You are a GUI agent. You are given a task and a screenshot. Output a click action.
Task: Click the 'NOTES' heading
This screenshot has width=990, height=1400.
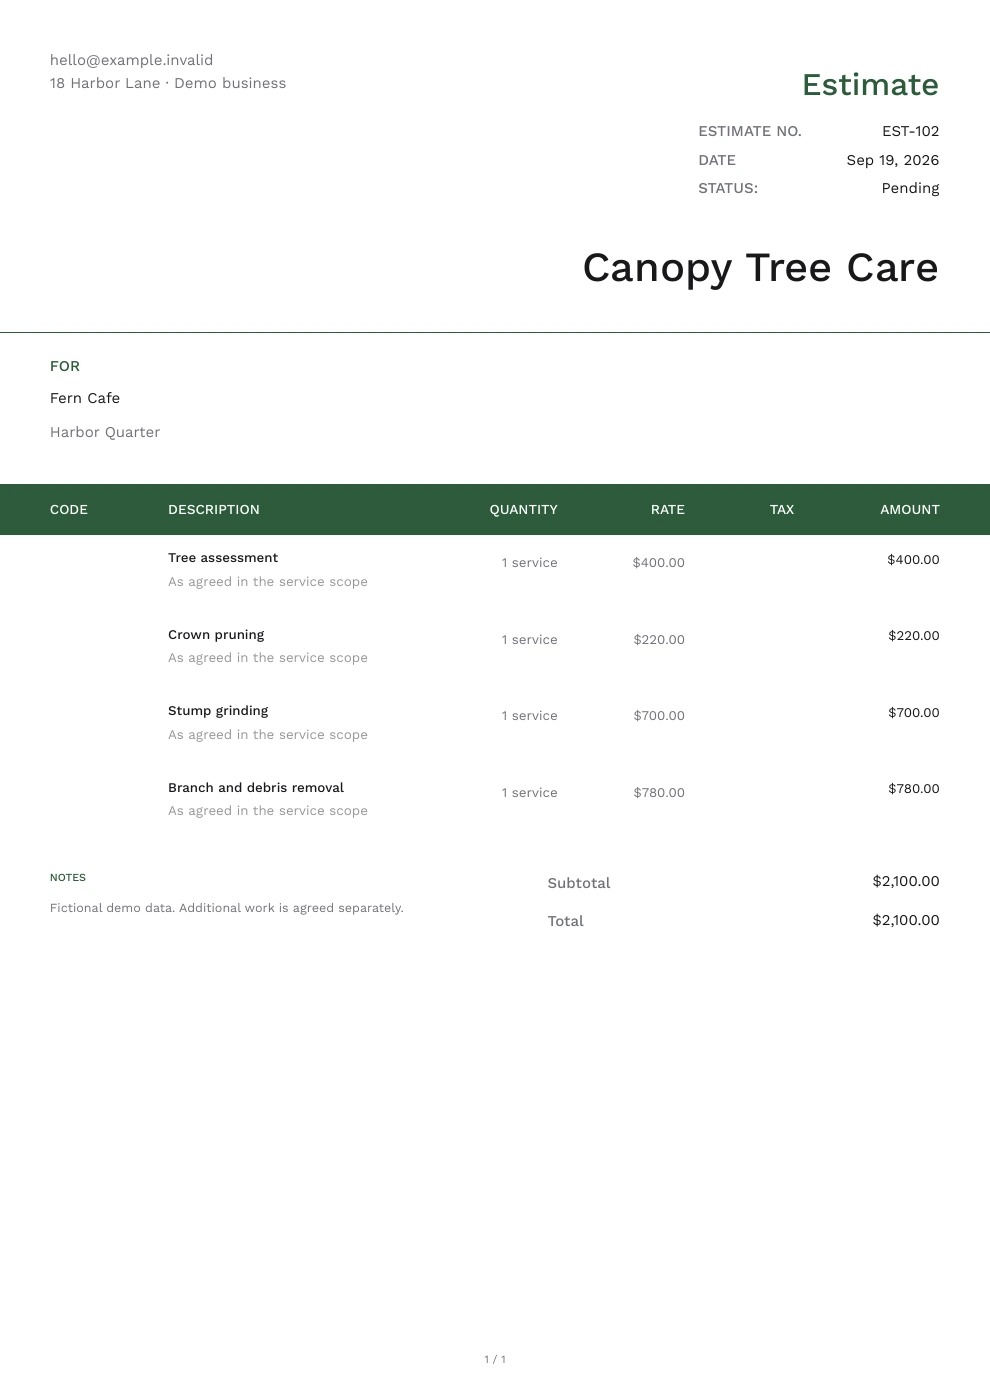click(x=68, y=878)
